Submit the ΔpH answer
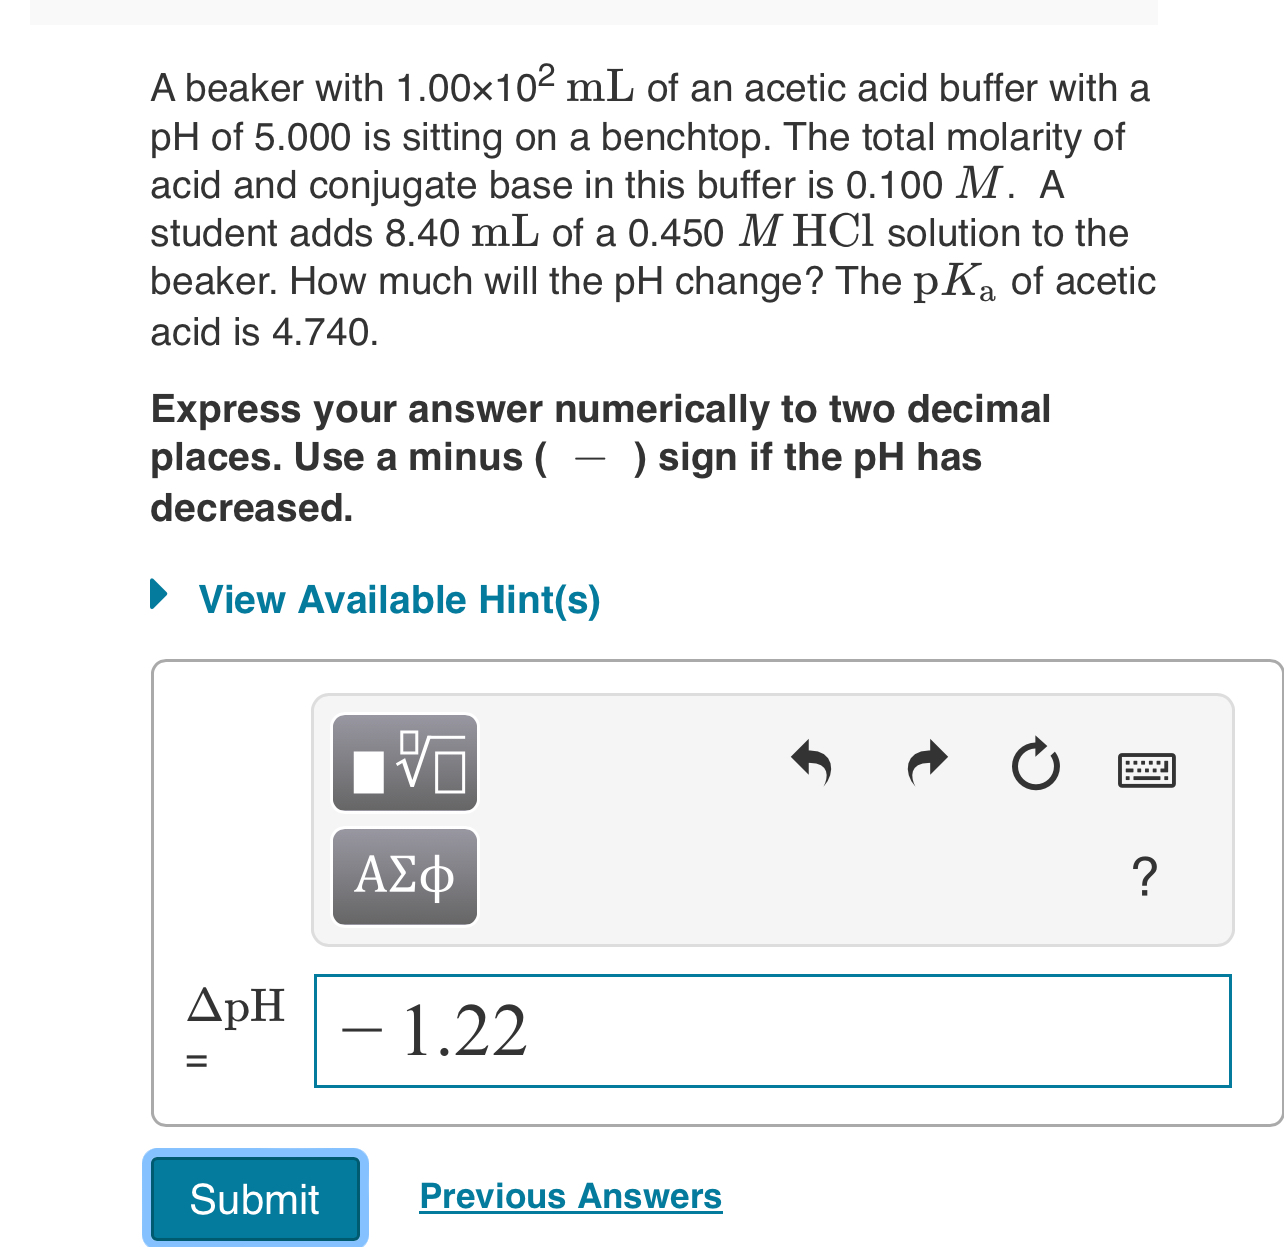This screenshot has height=1247, width=1284. click(x=255, y=1198)
